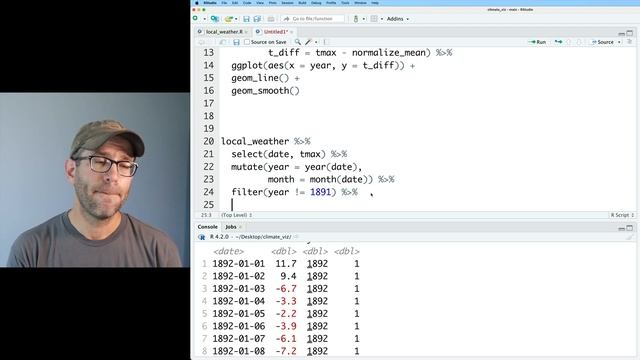
Task: Open the R Script file type selector
Action: coord(622,215)
